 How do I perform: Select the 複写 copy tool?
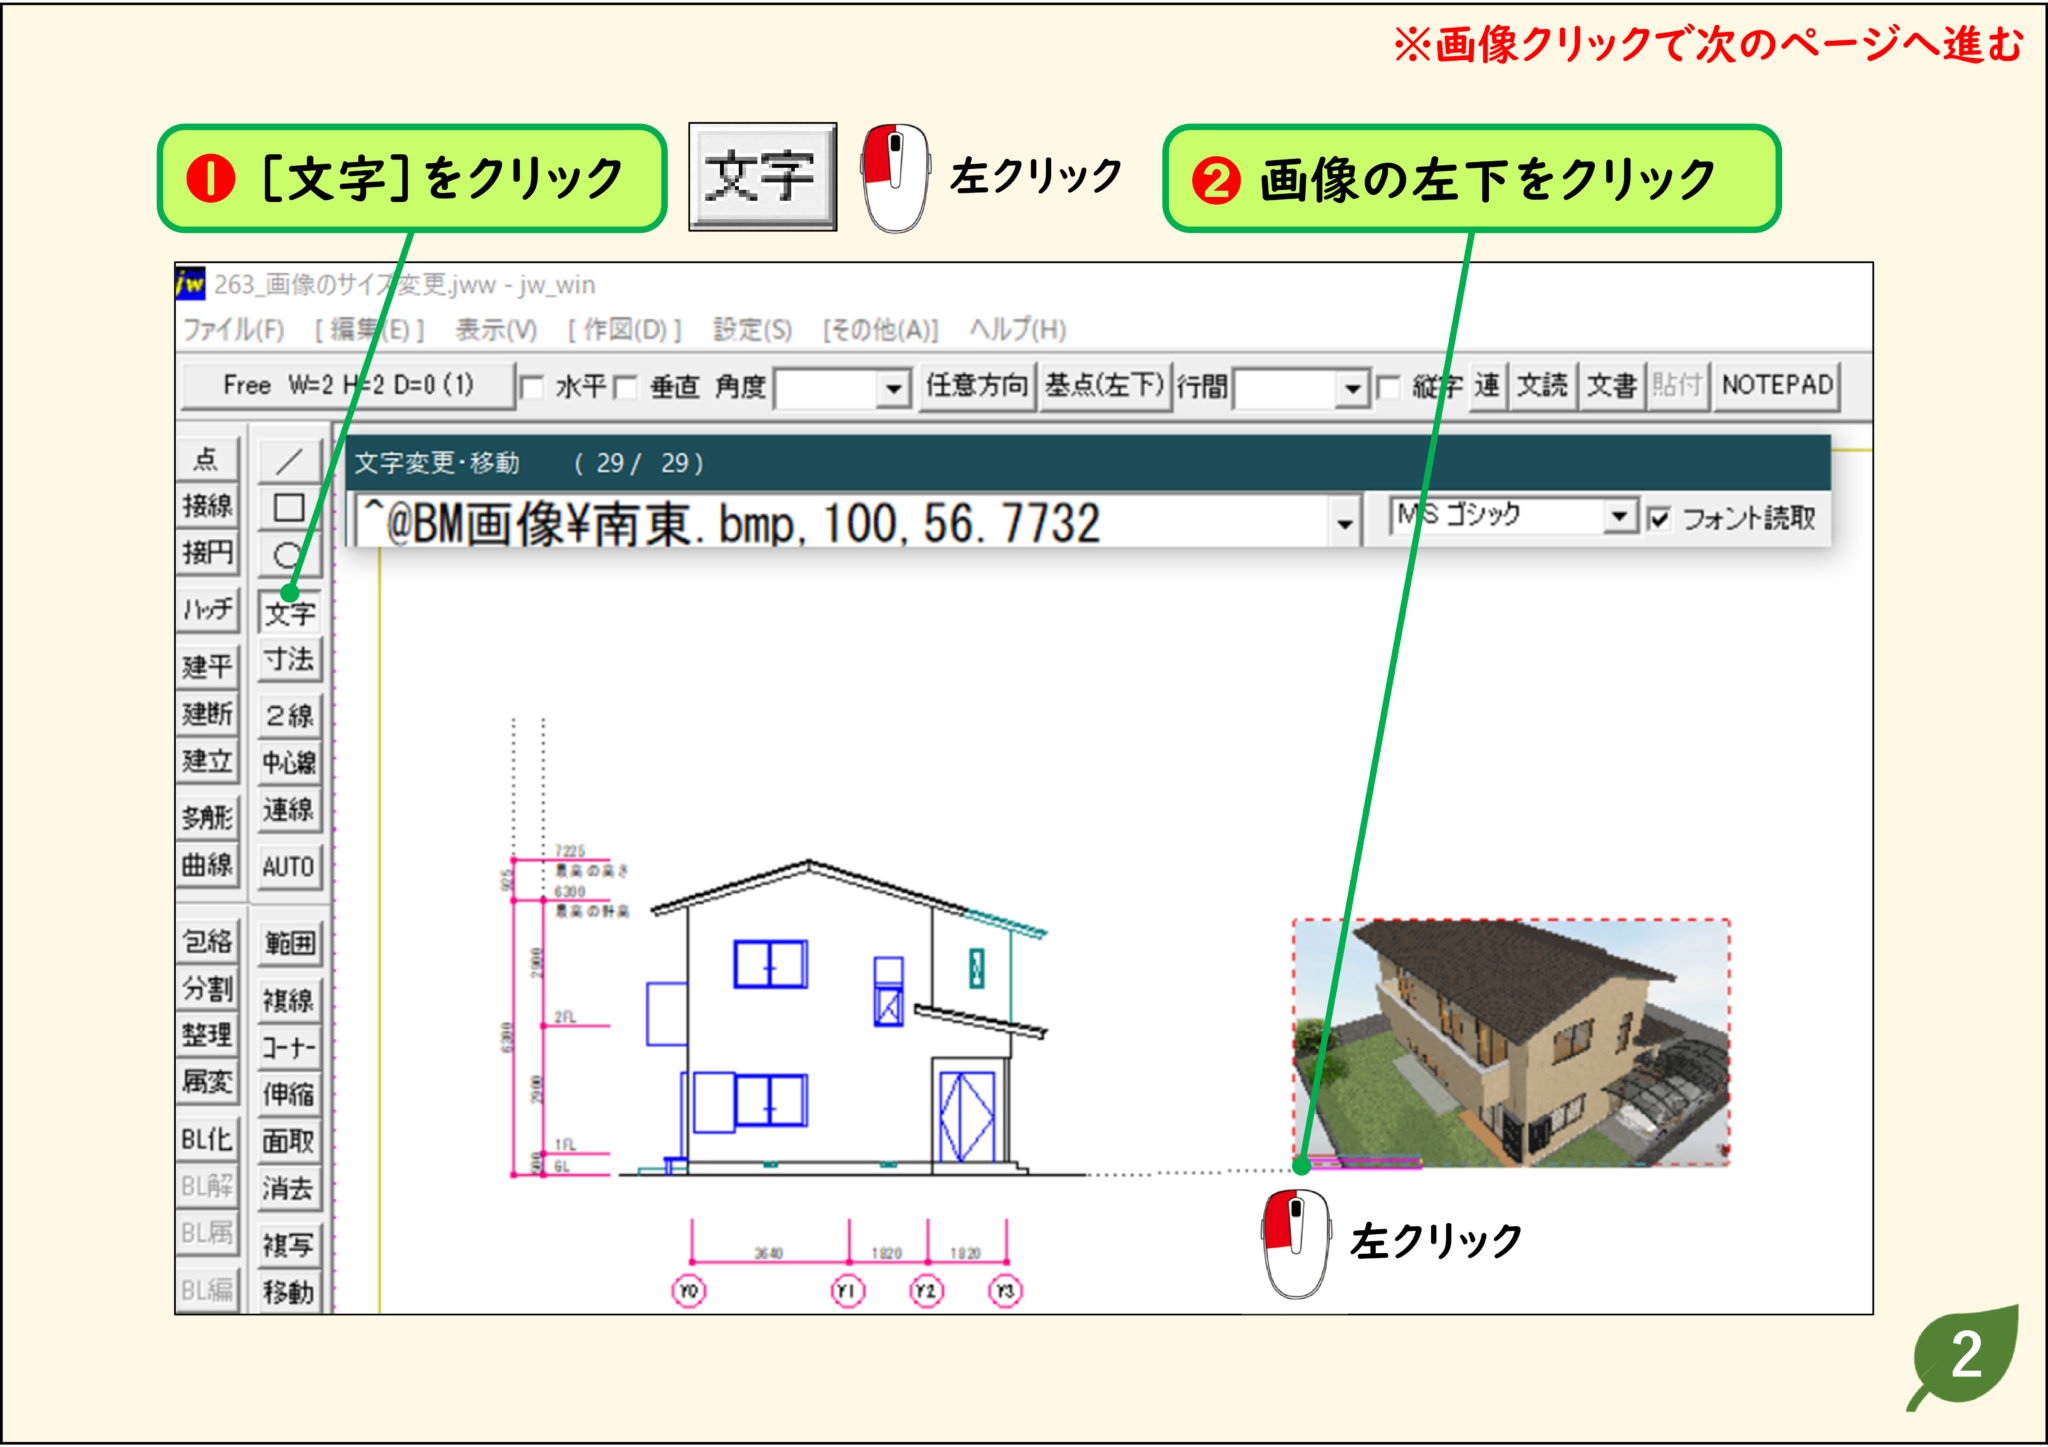tap(289, 1245)
